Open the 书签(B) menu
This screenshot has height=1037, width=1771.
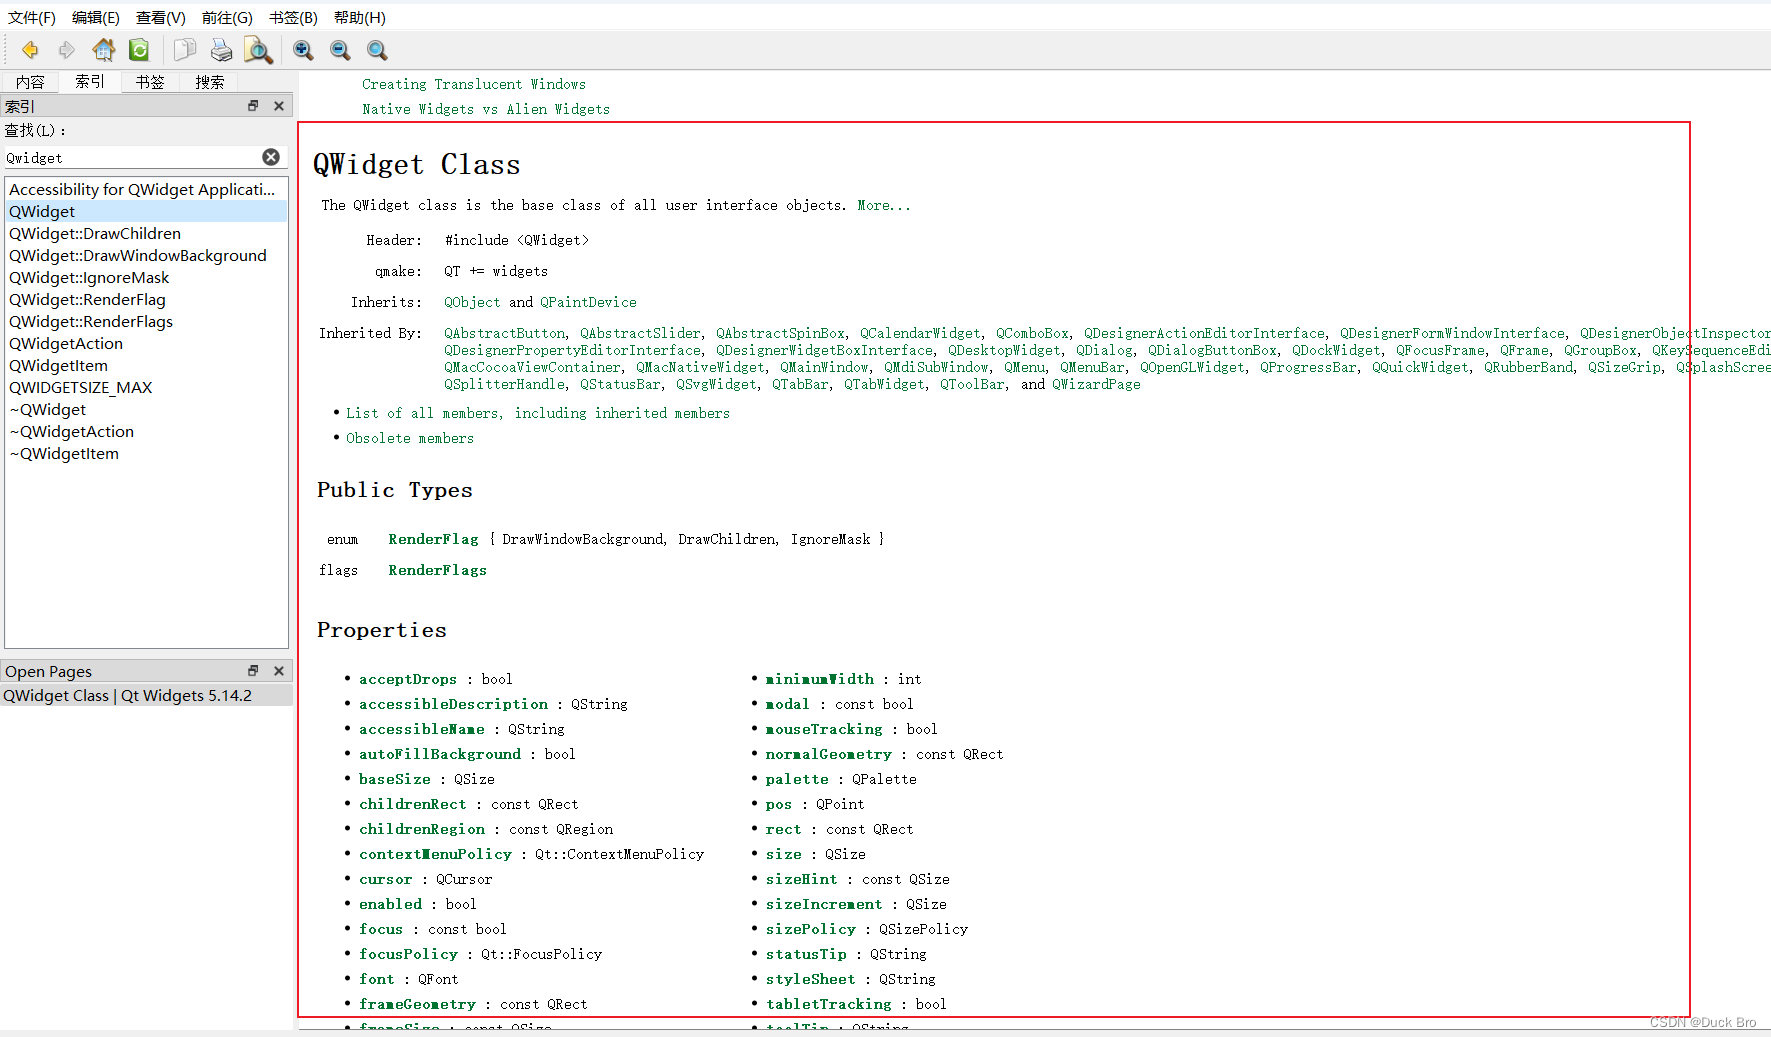[x=293, y=17]
